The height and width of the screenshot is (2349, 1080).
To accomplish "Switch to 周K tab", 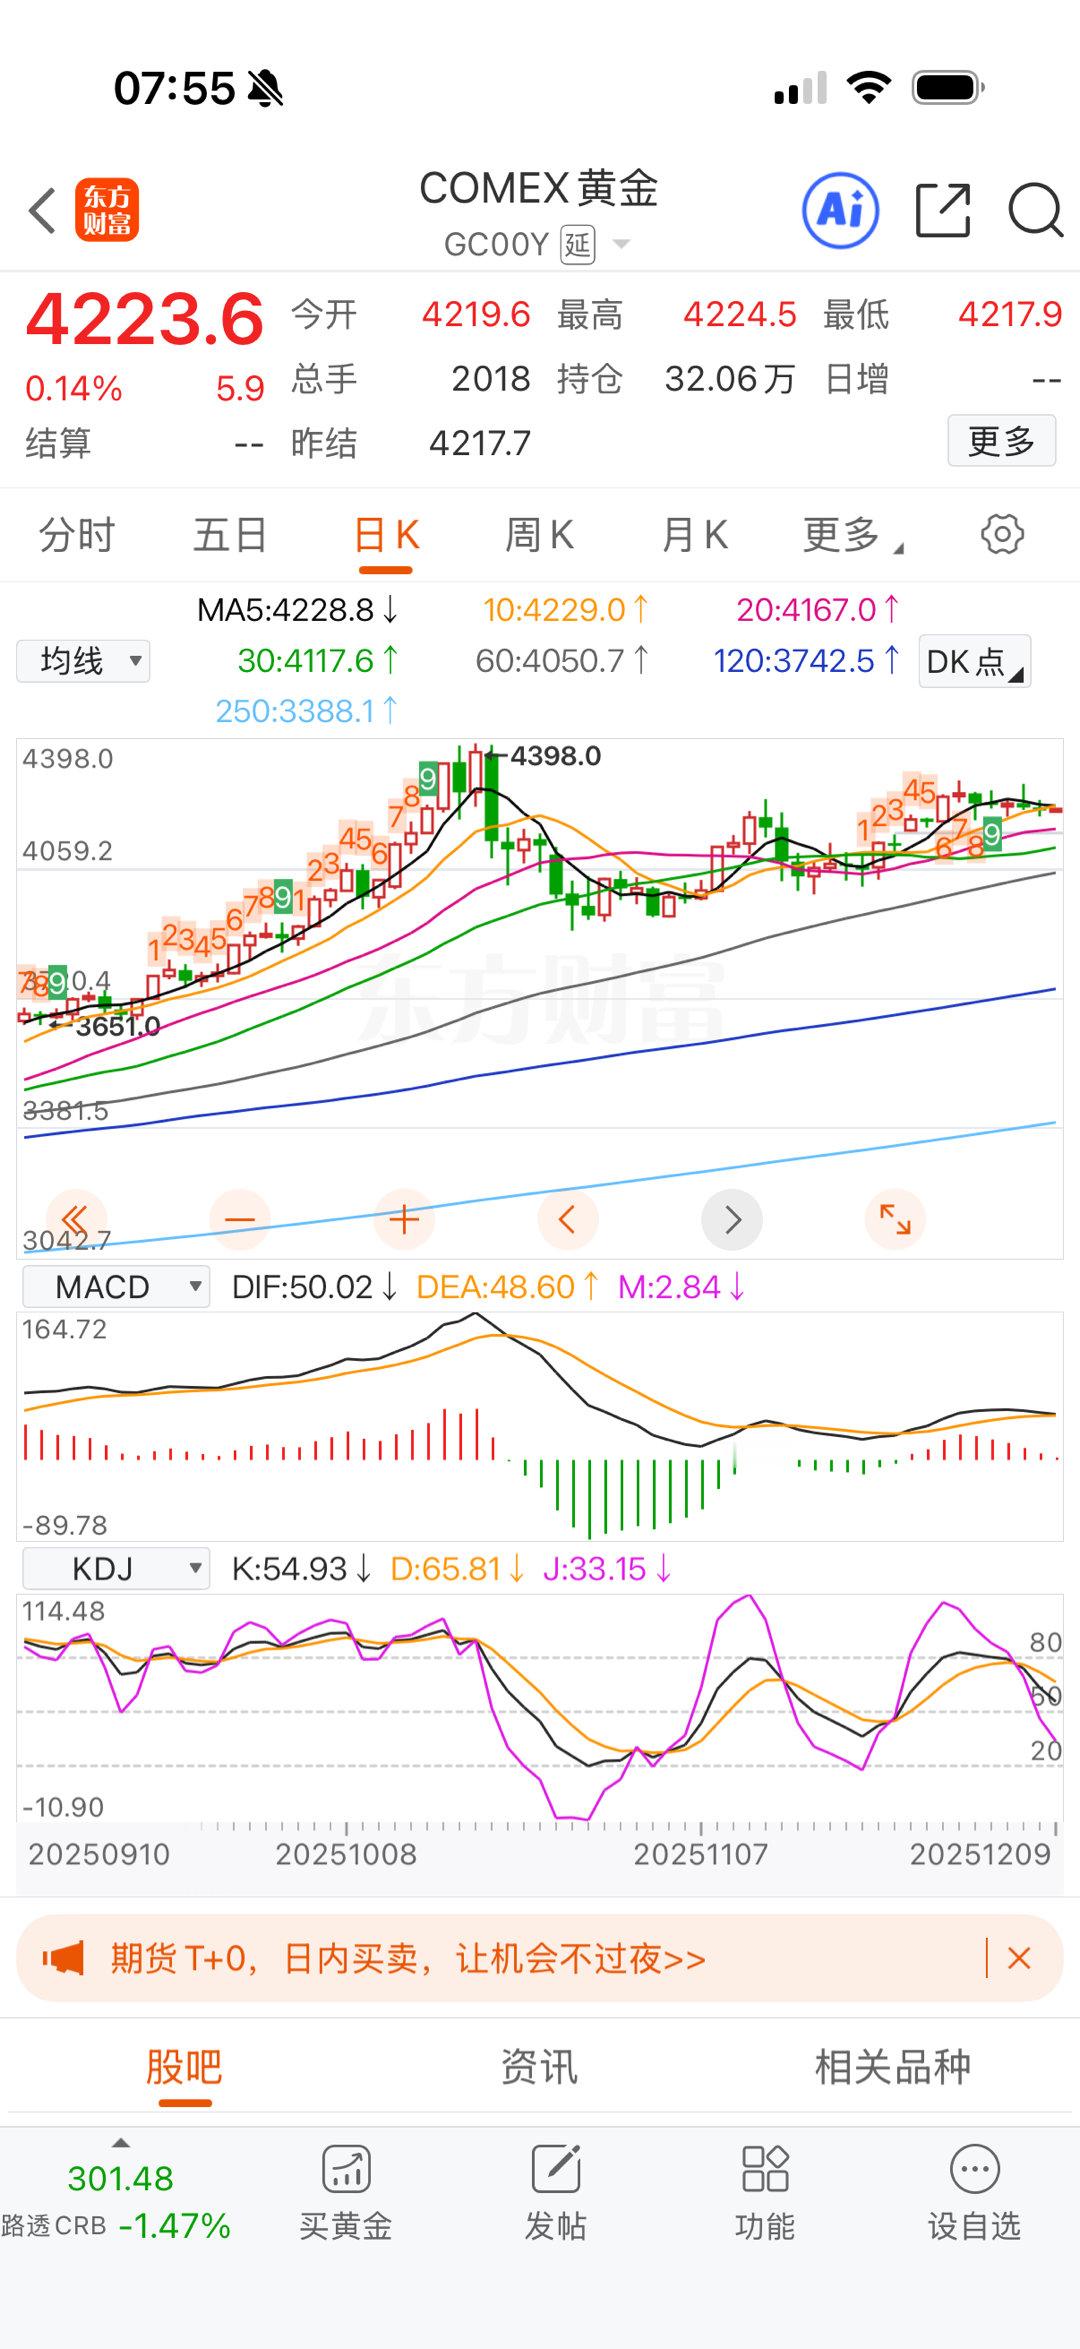I will click(540, 535).
